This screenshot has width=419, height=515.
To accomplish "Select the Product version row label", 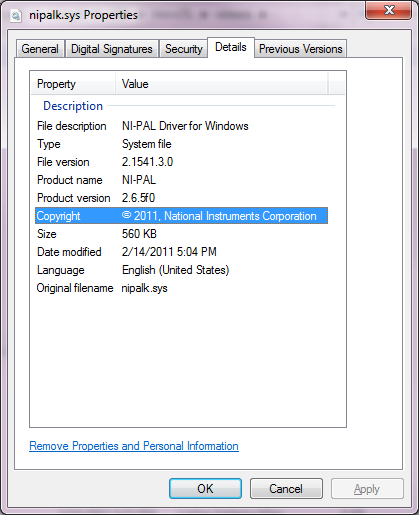I will click(74, 198).
